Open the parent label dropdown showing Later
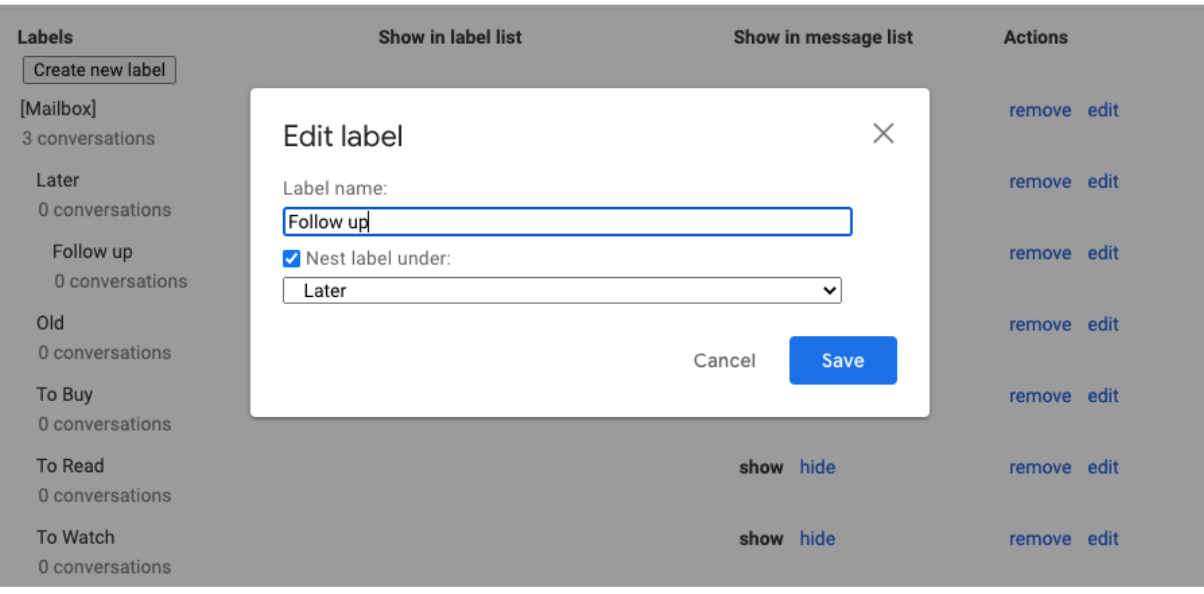Screen dimensions: 1204x594 [561, 291]
